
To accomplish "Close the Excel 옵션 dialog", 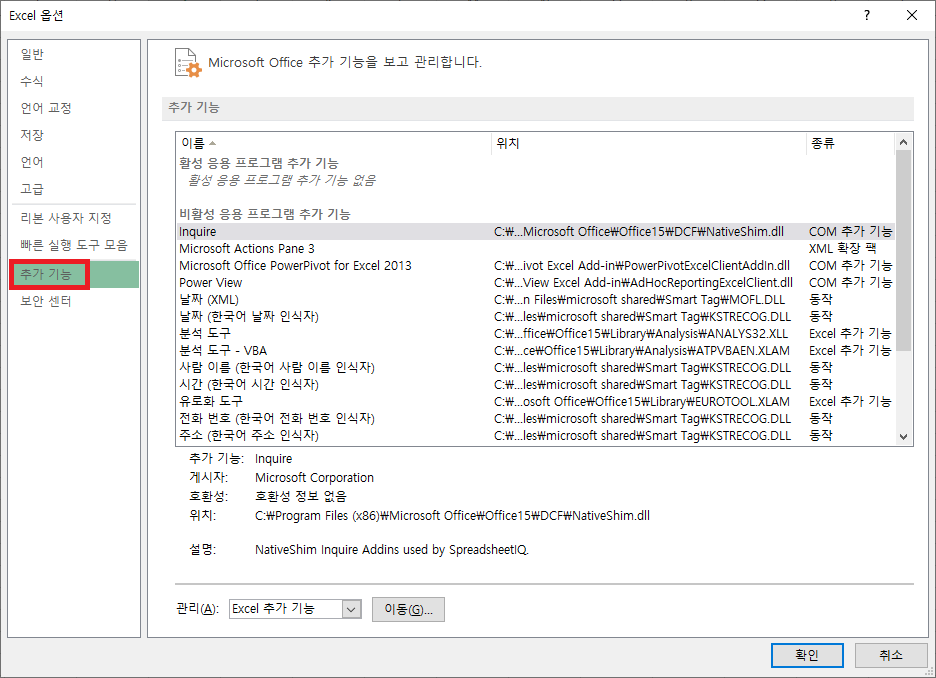I will [x=912, y=16].
